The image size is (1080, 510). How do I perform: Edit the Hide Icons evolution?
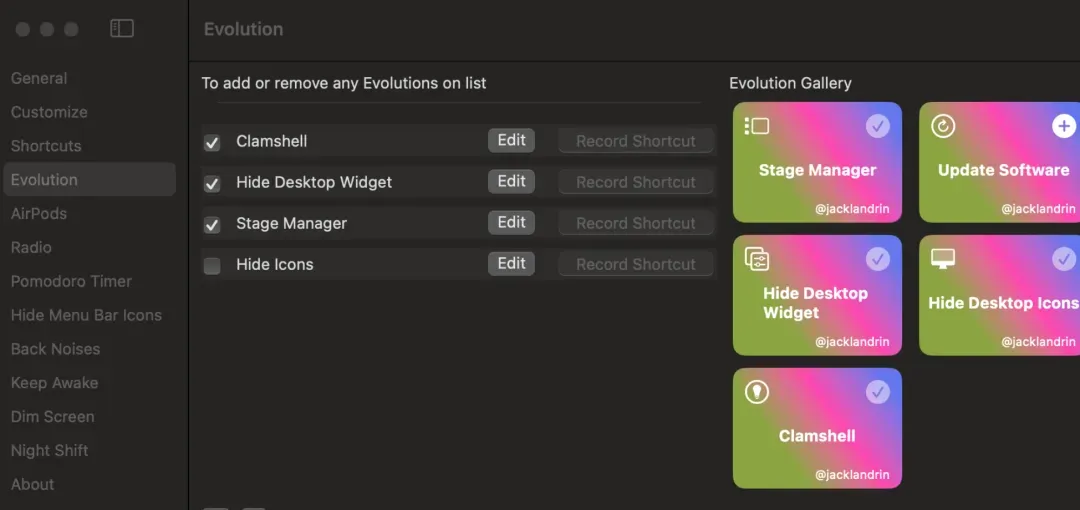[511, 263]
